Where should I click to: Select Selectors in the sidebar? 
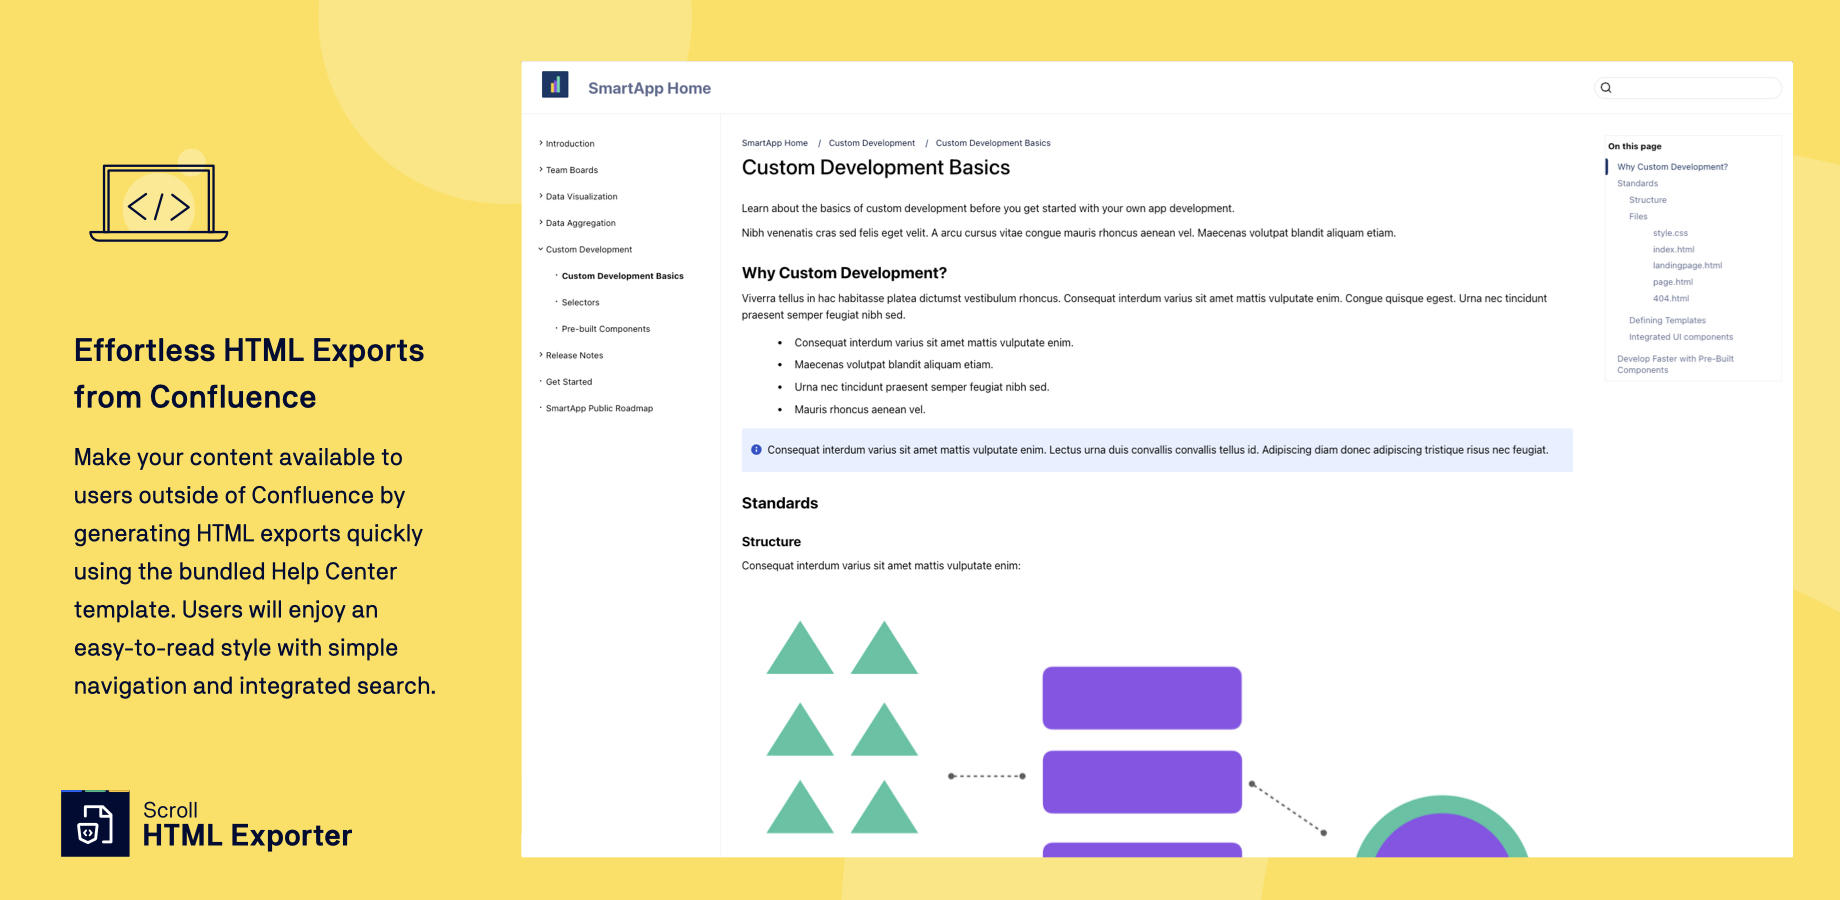pyautogui.click(x=580, y=302)
